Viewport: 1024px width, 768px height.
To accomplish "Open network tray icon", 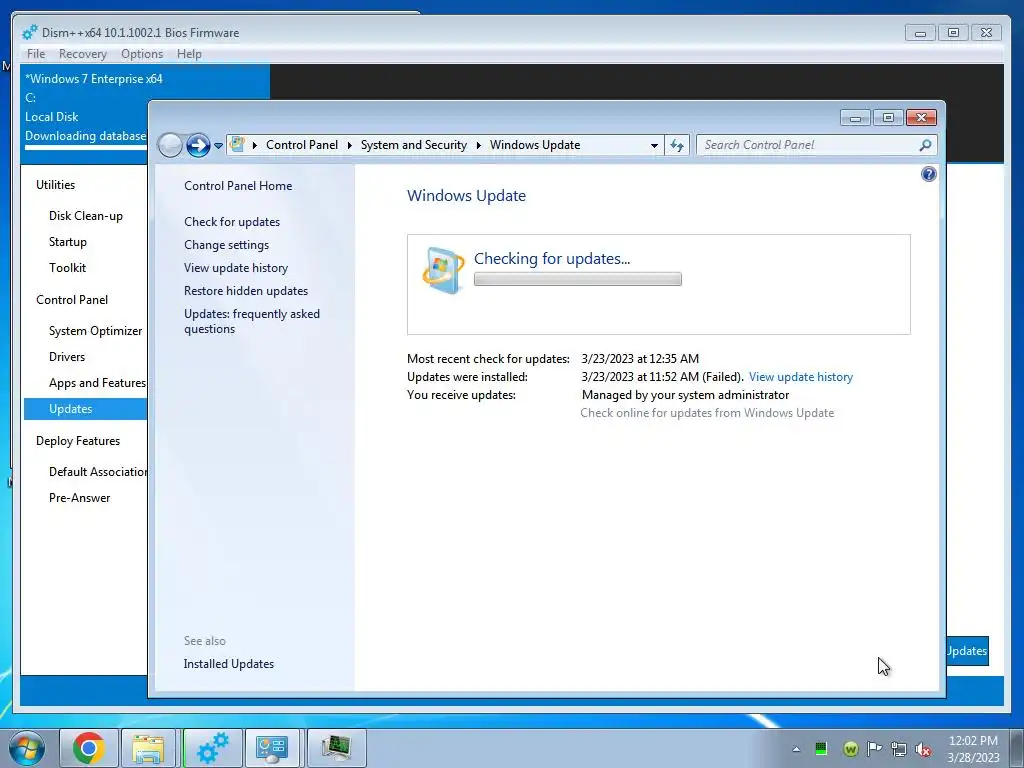I will click(899, 749).
